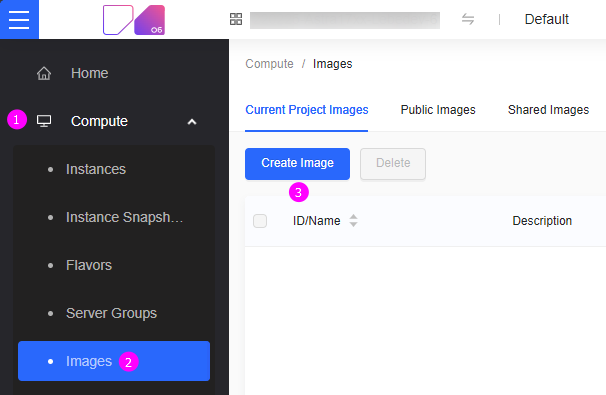Viewport: 606px width, 395px height.
Task: Click the blurred project name field
Action: coord(345,20)
